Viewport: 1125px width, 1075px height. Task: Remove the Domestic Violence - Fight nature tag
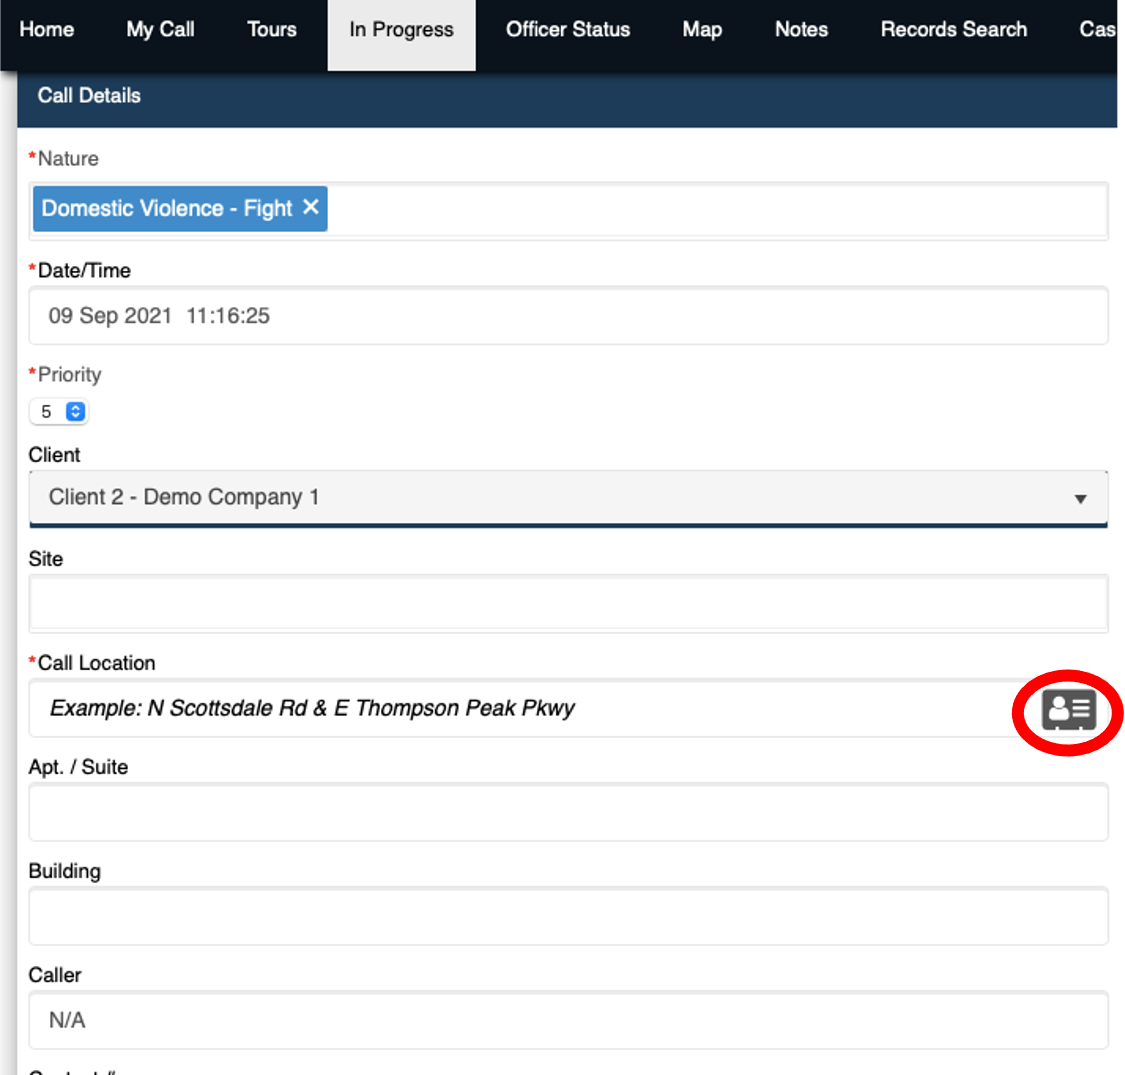pos(311,209)
